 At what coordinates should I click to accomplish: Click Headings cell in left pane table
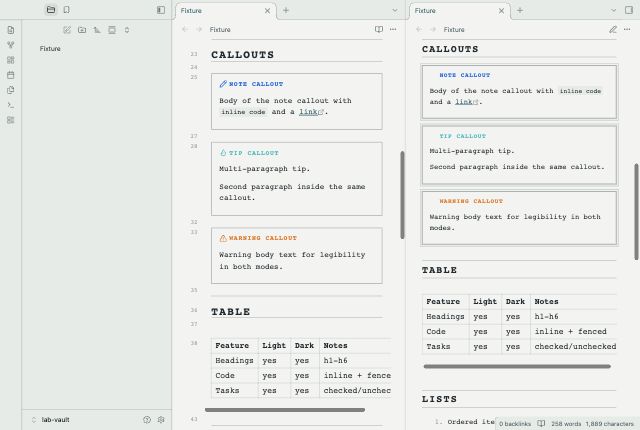click(234, 361)
